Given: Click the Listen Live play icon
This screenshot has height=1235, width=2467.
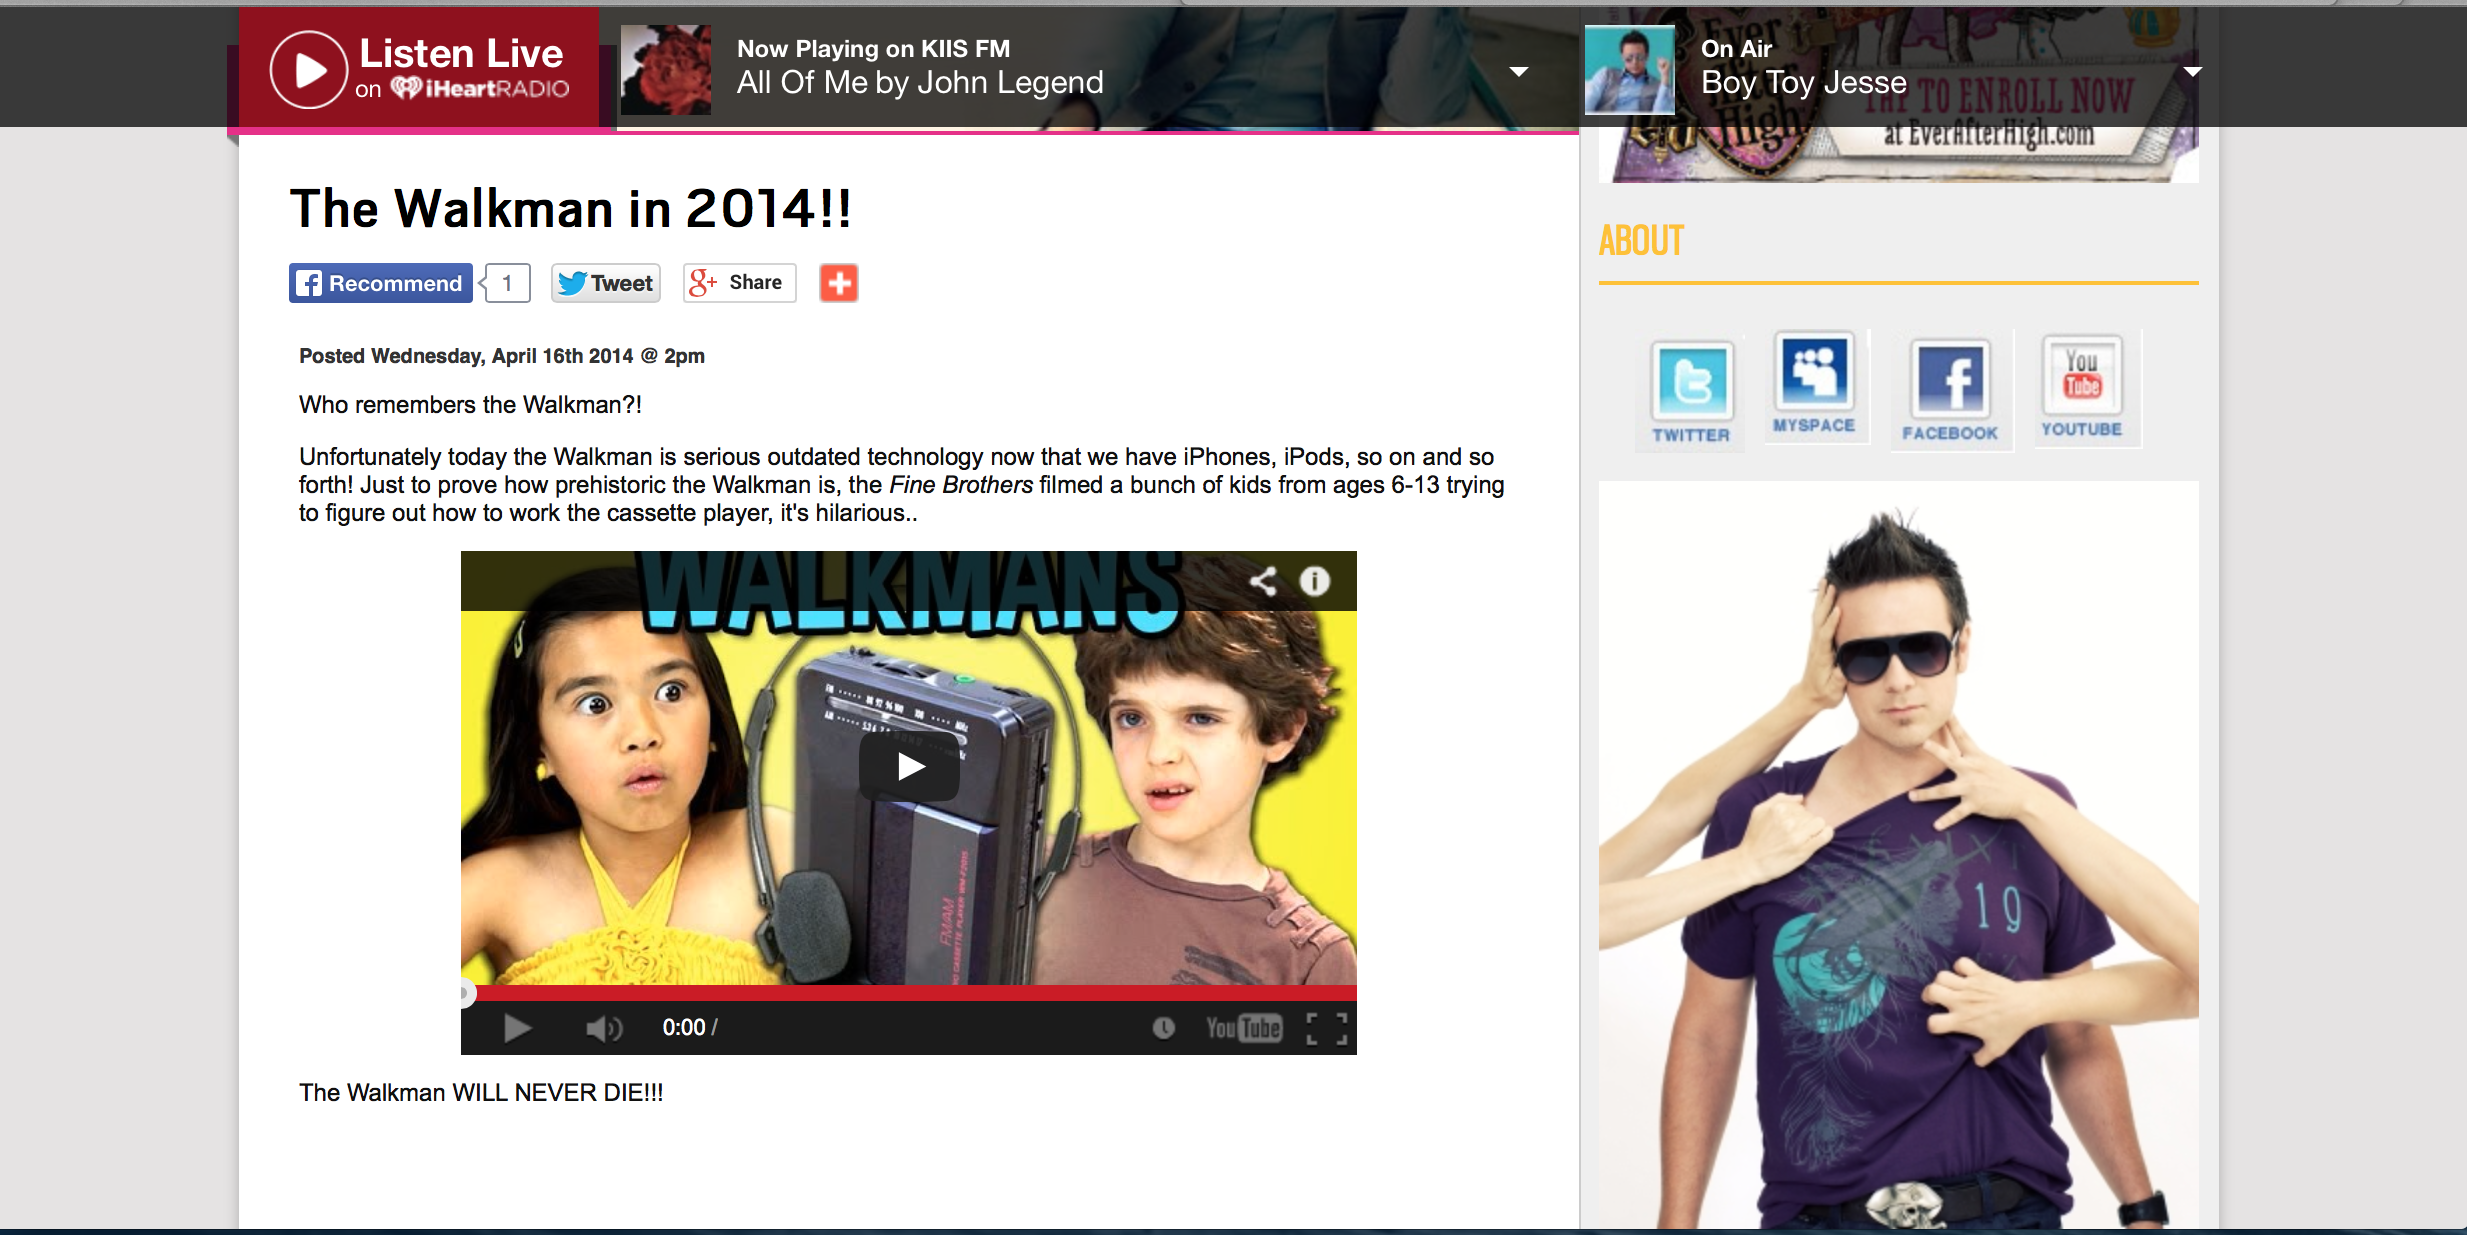Looking at the screenshot, I should click(x=309, y=70).
